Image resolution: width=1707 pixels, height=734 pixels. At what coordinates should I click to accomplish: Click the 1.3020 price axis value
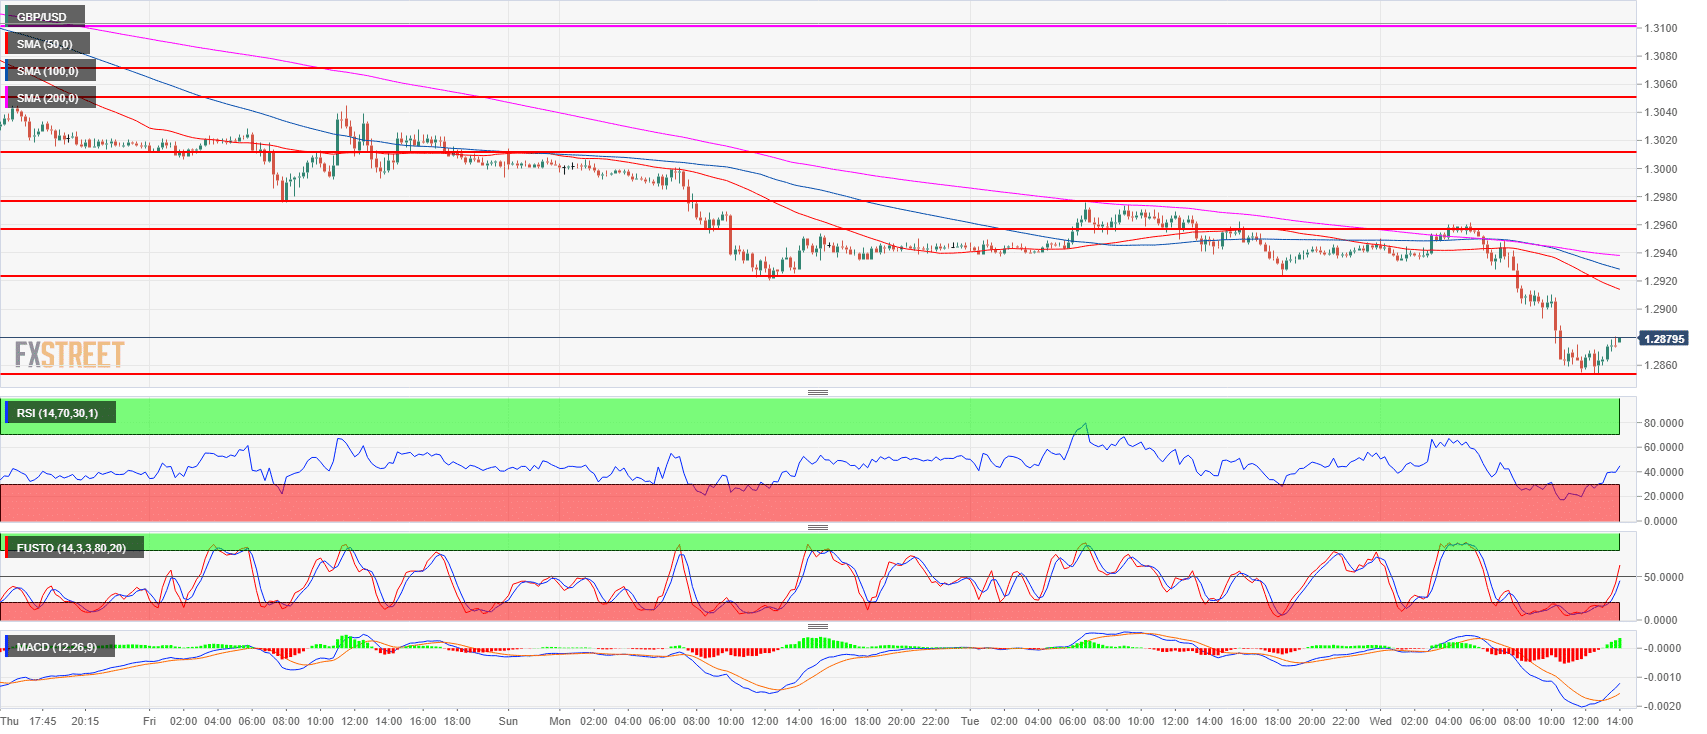point(1661,141)
